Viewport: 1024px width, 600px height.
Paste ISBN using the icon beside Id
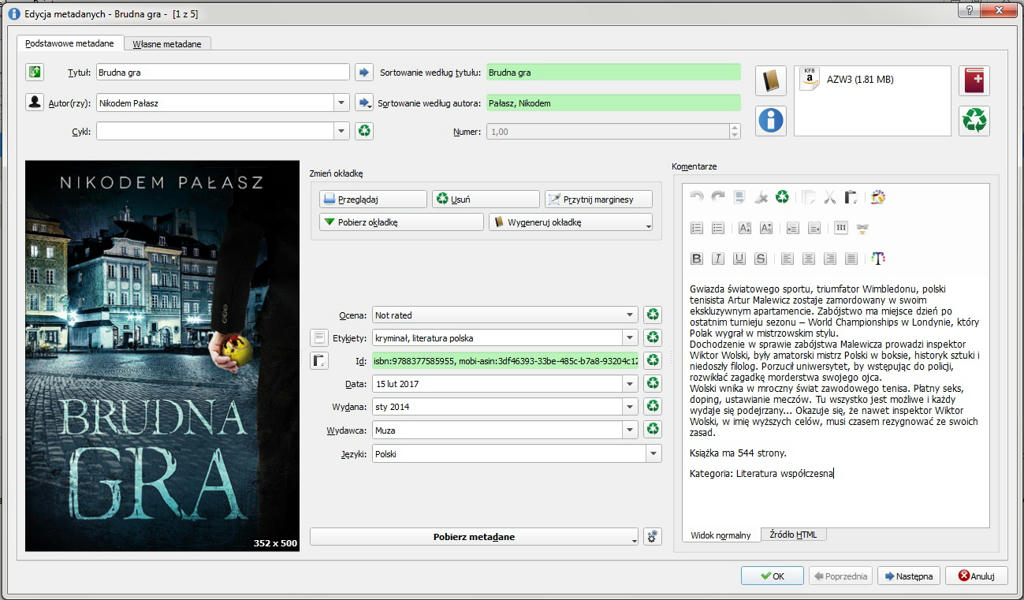tap(319, 360)
